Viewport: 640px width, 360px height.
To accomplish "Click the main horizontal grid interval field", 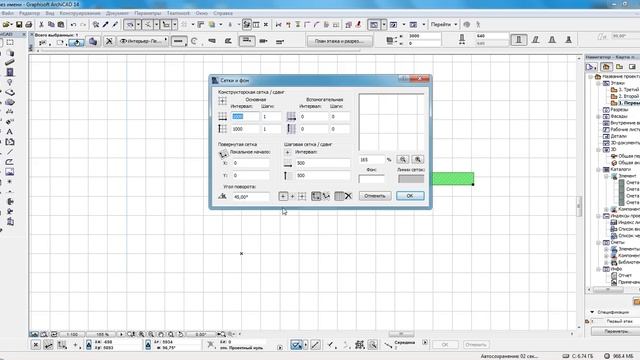I will point(245,116).
